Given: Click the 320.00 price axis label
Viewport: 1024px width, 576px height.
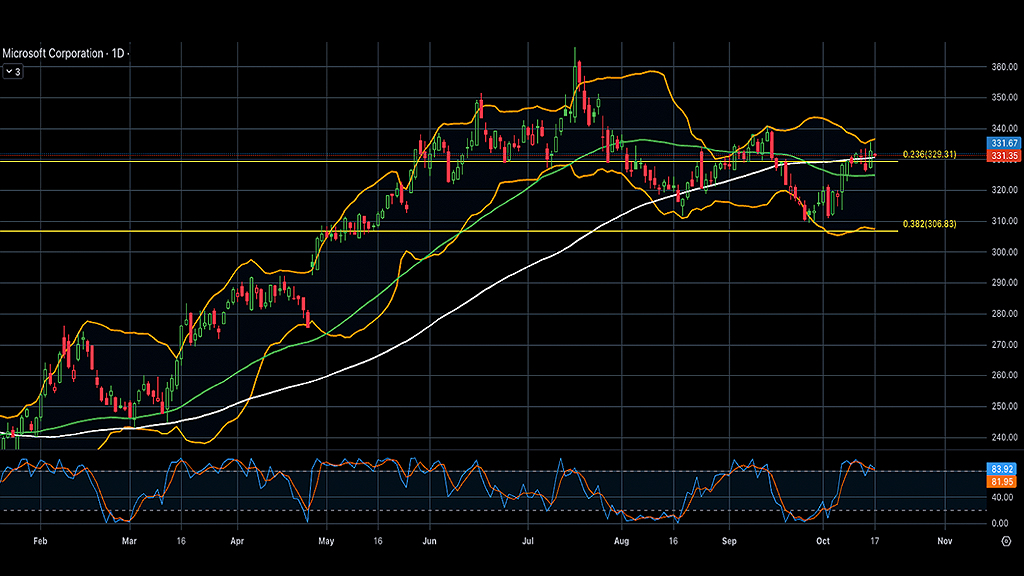Looking at the screenshot, I should point(1004,190).
